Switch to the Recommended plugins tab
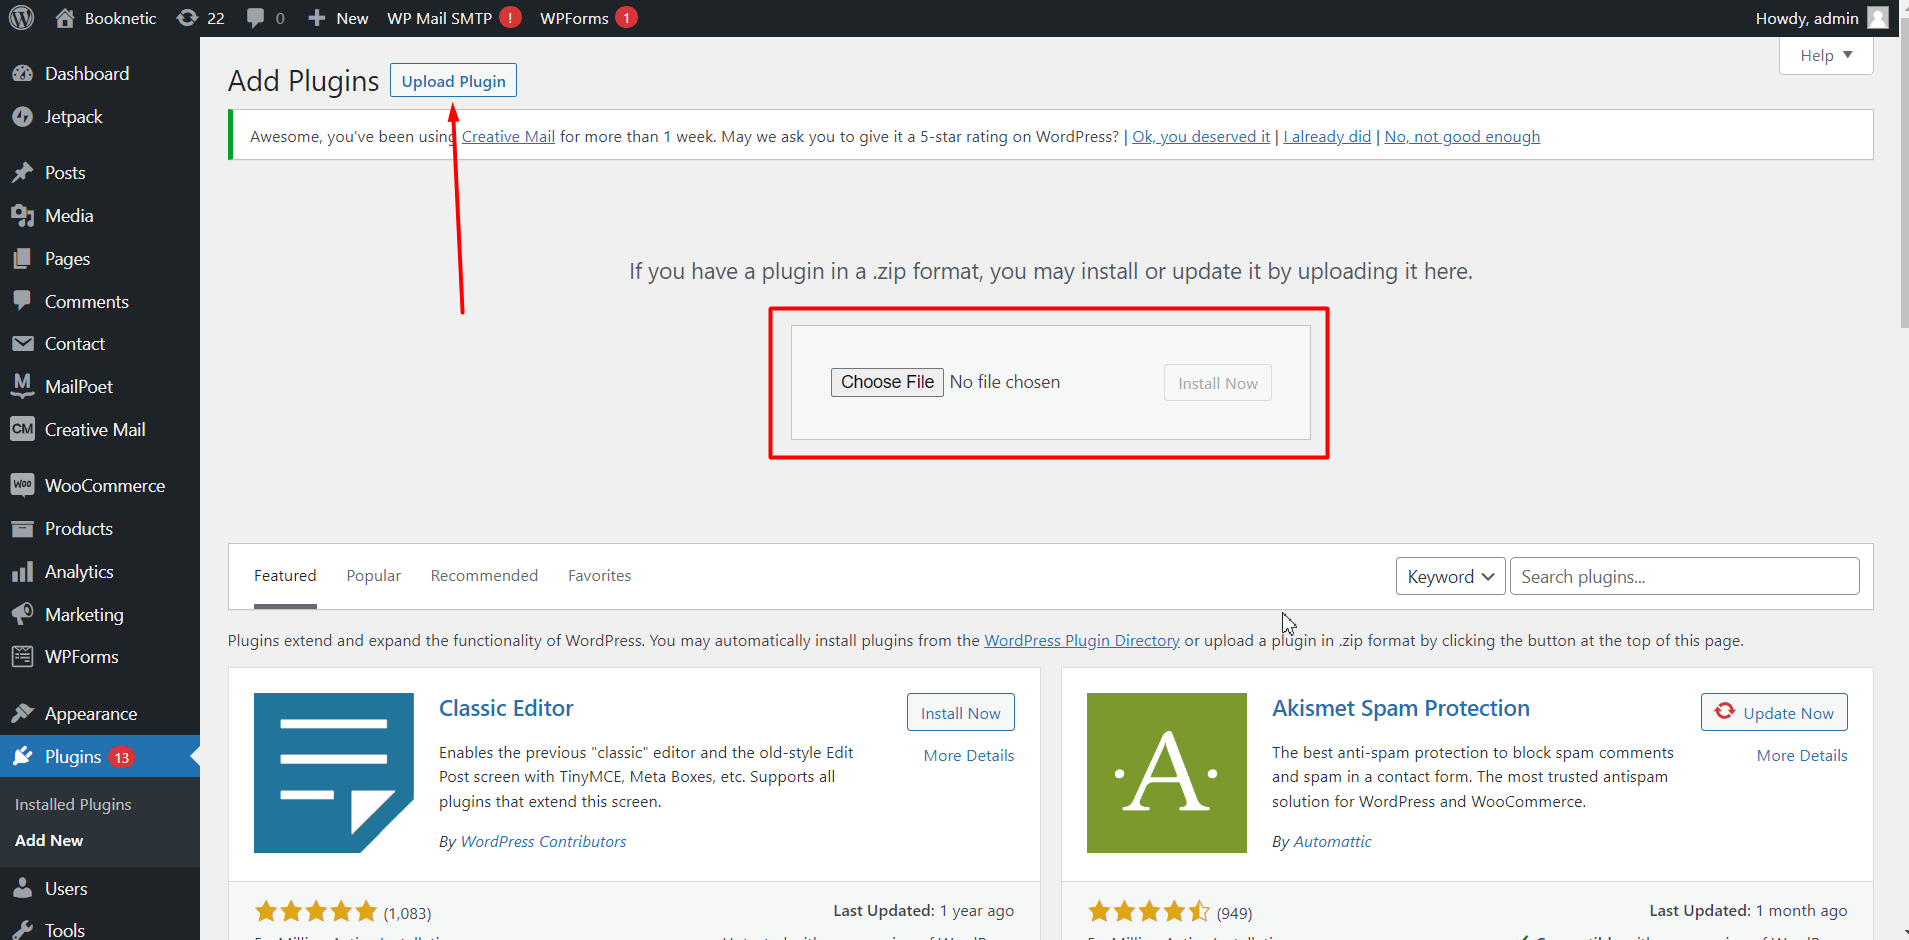1909x940 pixels. pyautogui.click(x=484, y=576)
